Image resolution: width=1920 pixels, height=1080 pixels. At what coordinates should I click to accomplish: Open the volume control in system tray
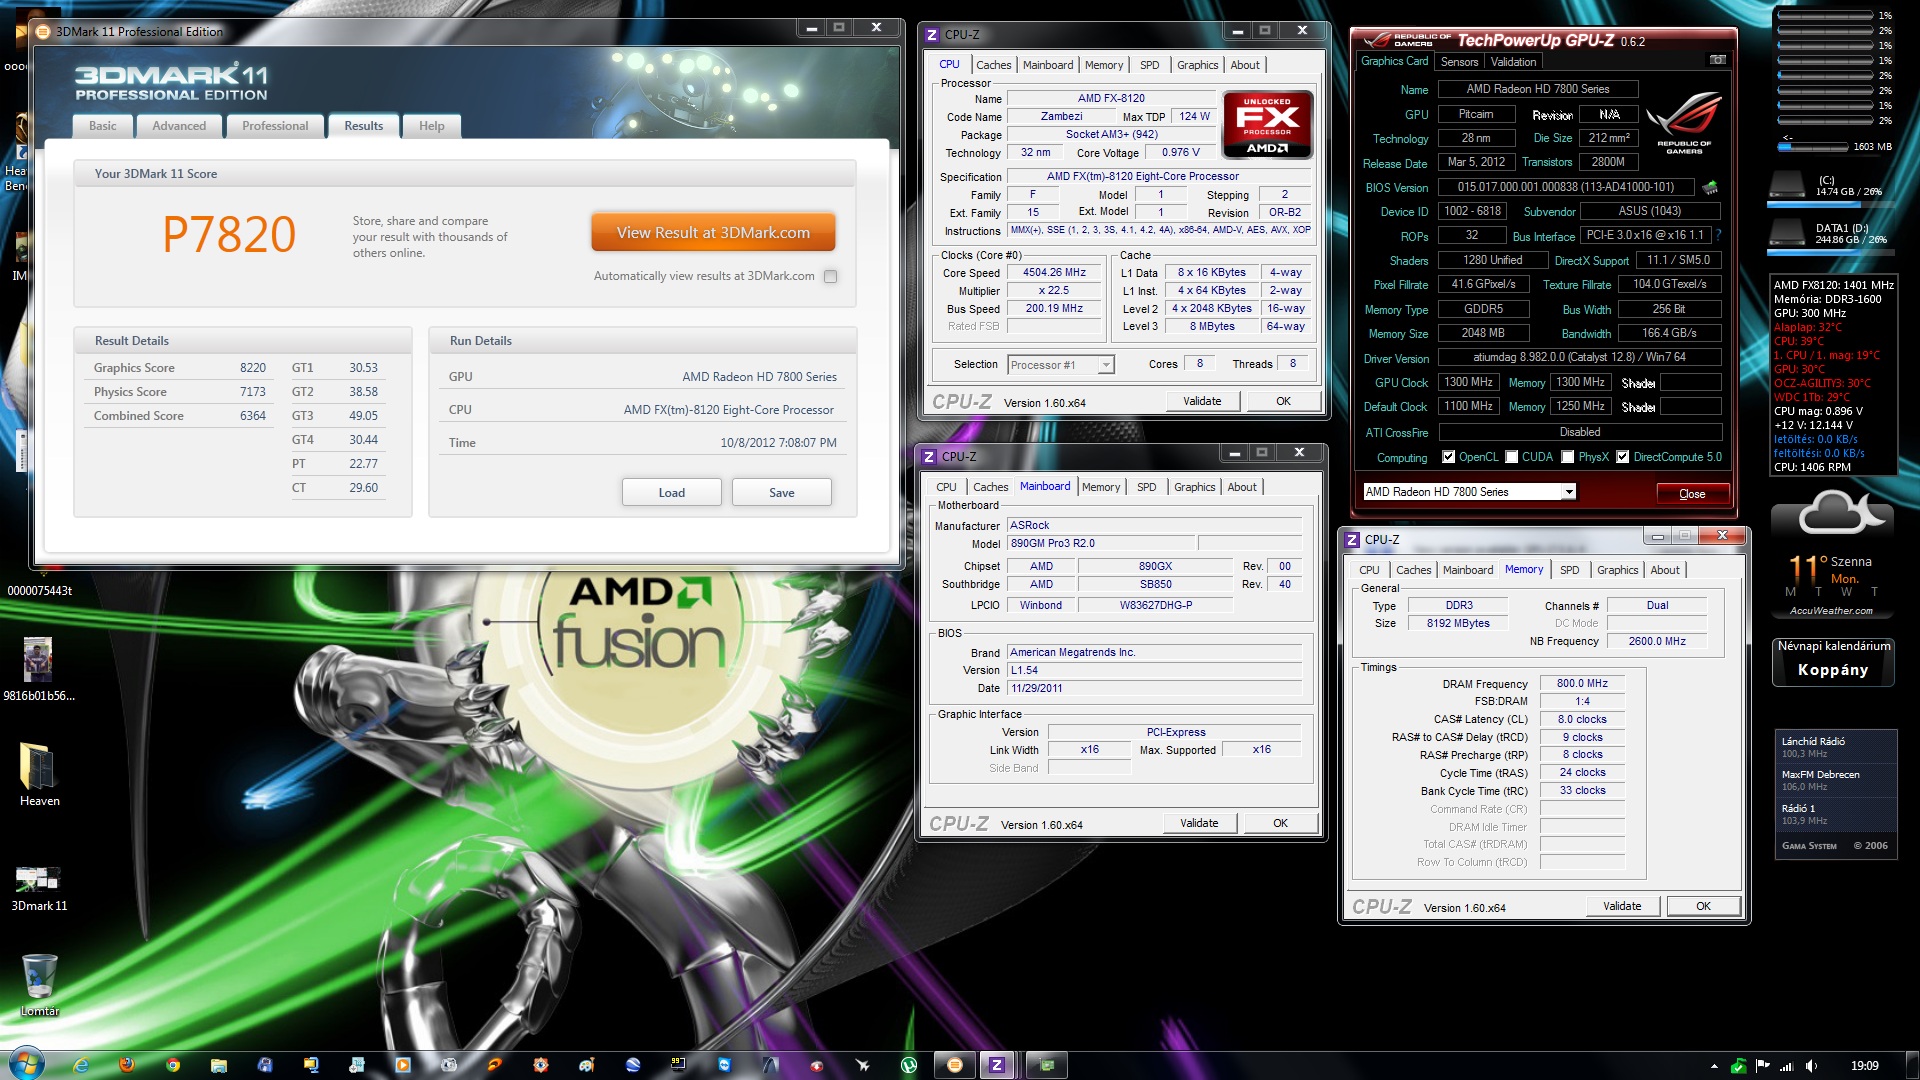(1811, 1066)
